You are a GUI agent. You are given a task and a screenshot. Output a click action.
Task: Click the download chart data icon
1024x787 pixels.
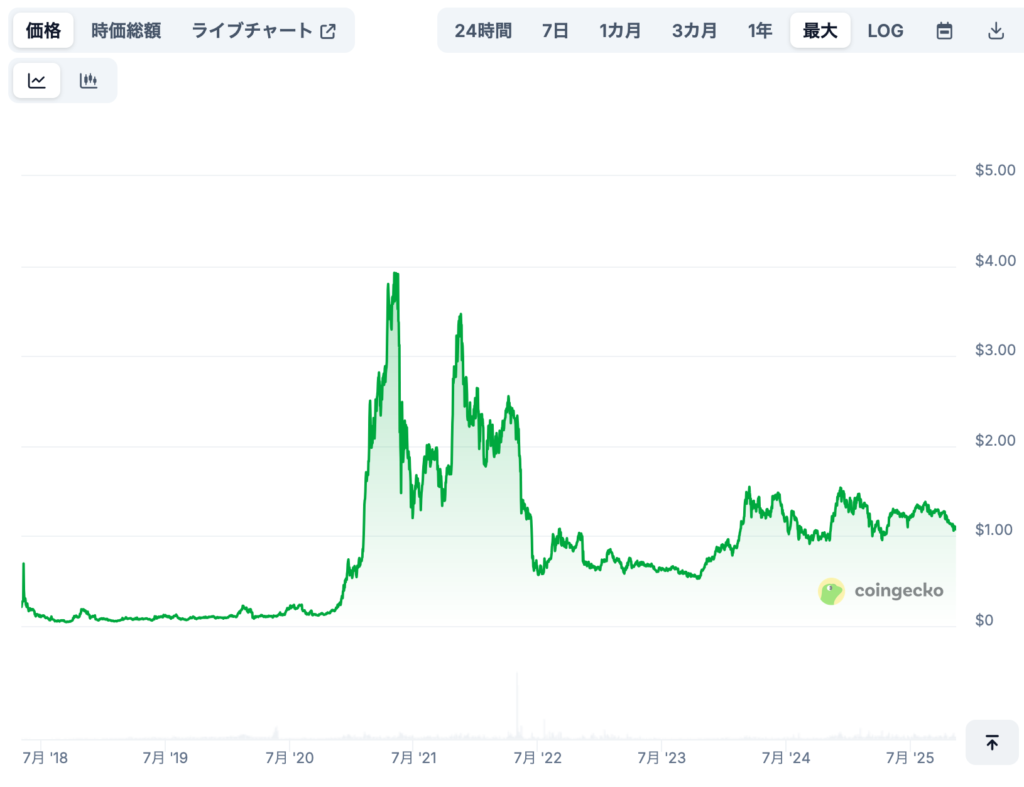tap(996, 30)
